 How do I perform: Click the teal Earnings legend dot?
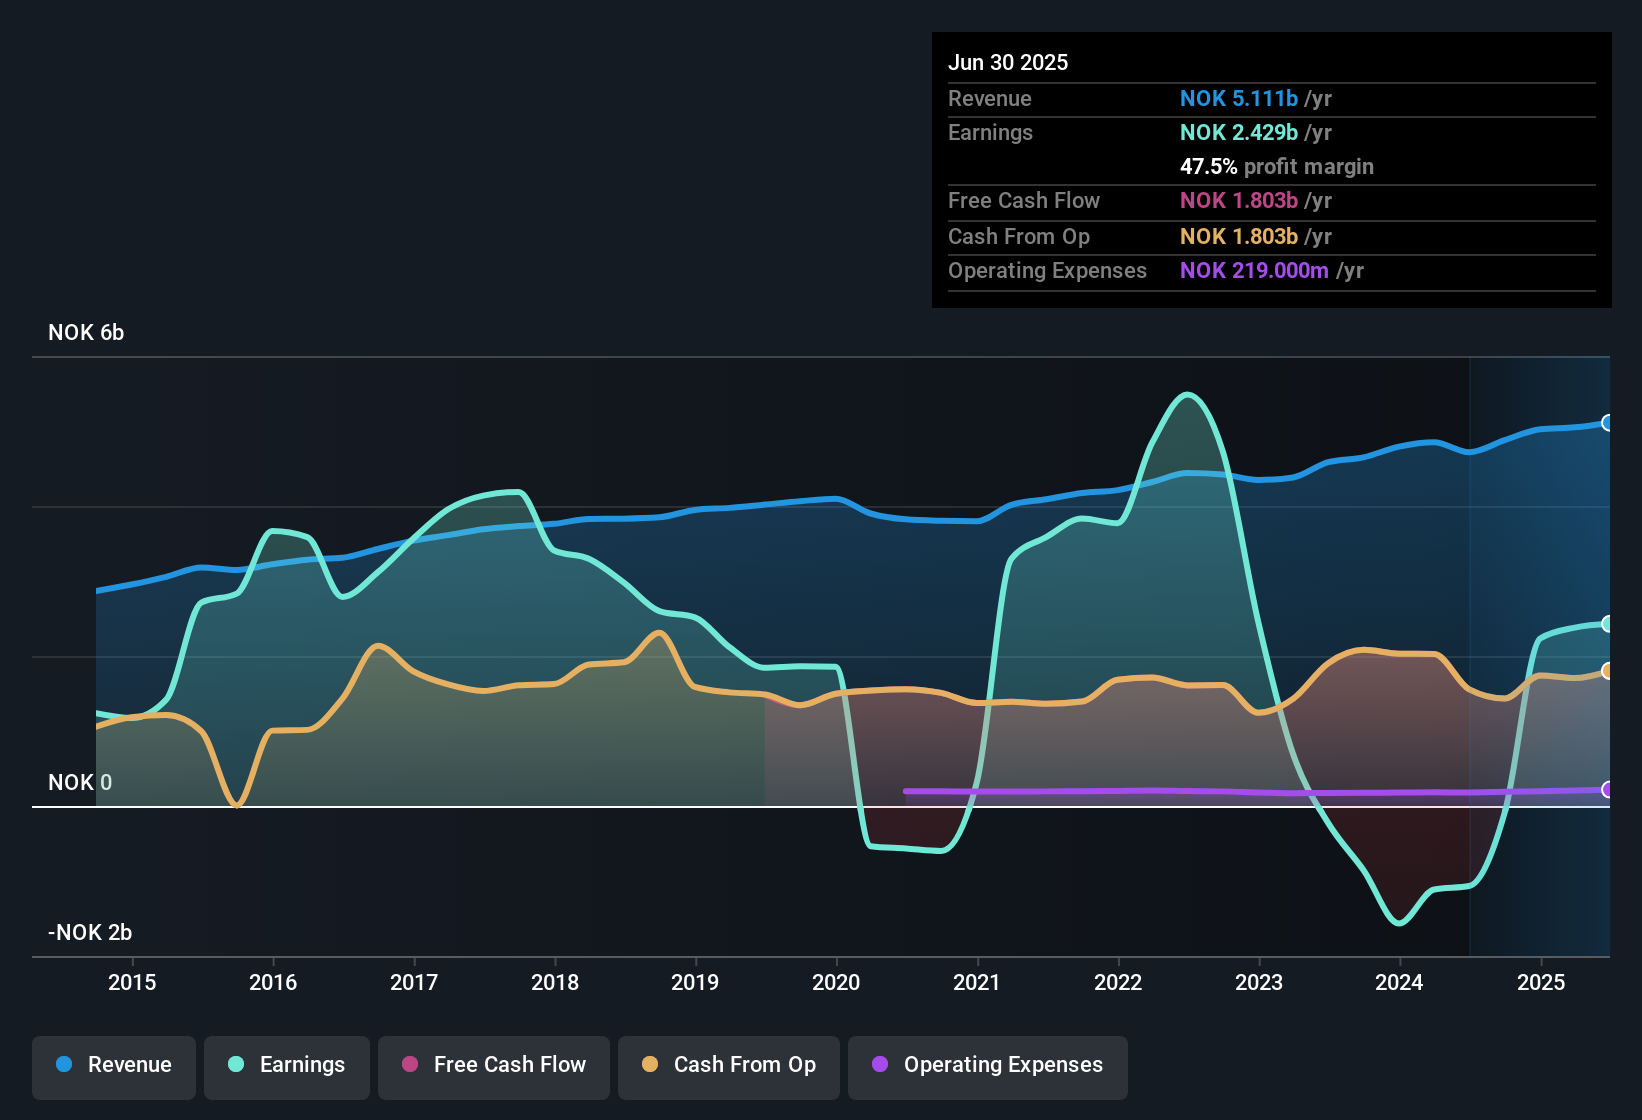coord(235,1065)
